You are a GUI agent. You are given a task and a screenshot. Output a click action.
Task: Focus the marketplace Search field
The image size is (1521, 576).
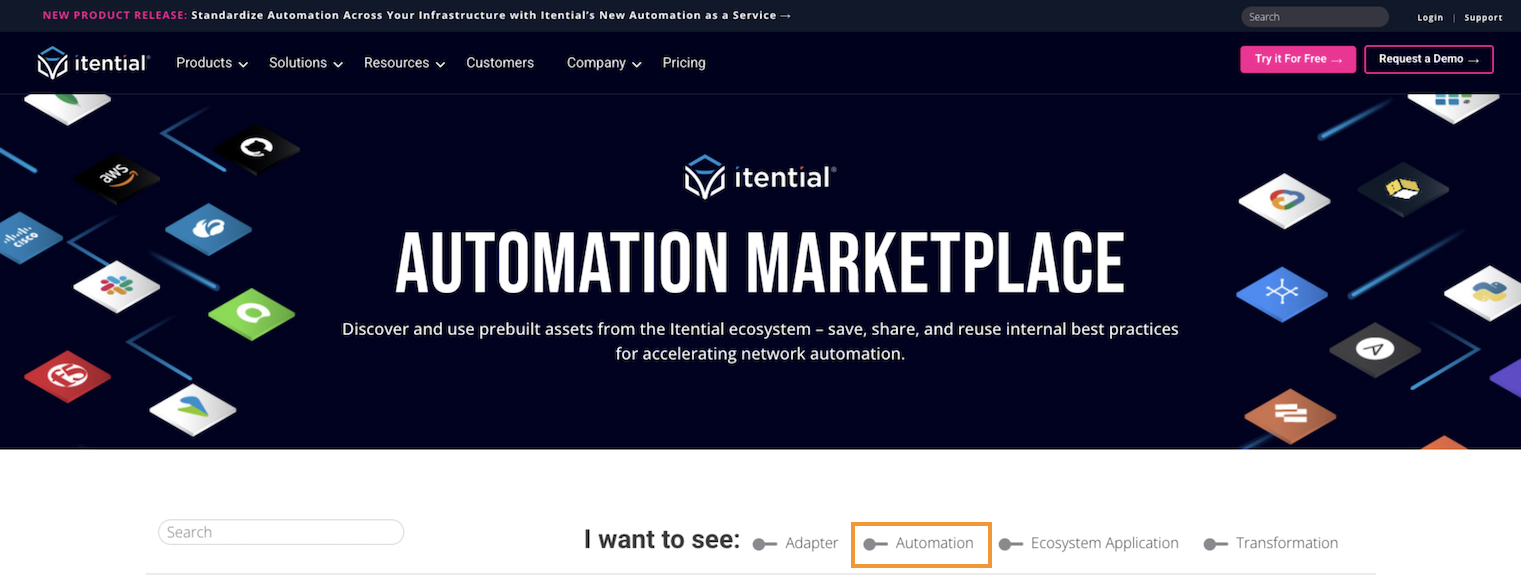[x=281, y=532]
